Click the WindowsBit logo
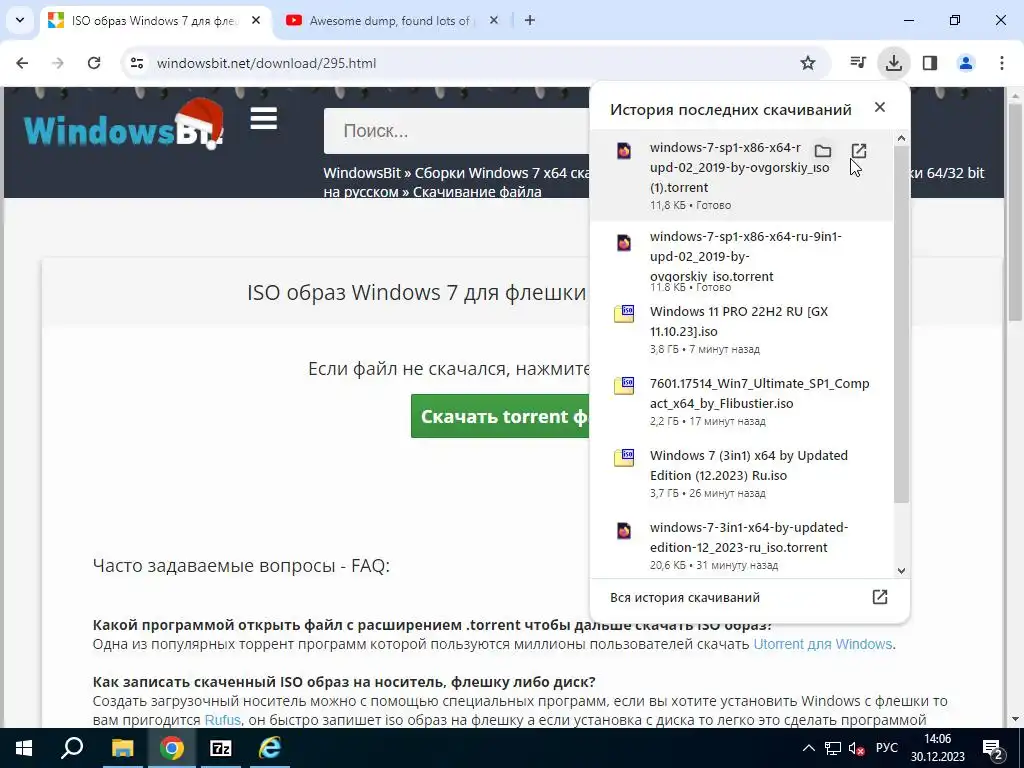This screenshot has height=768, width=1024. click(124, 125)
